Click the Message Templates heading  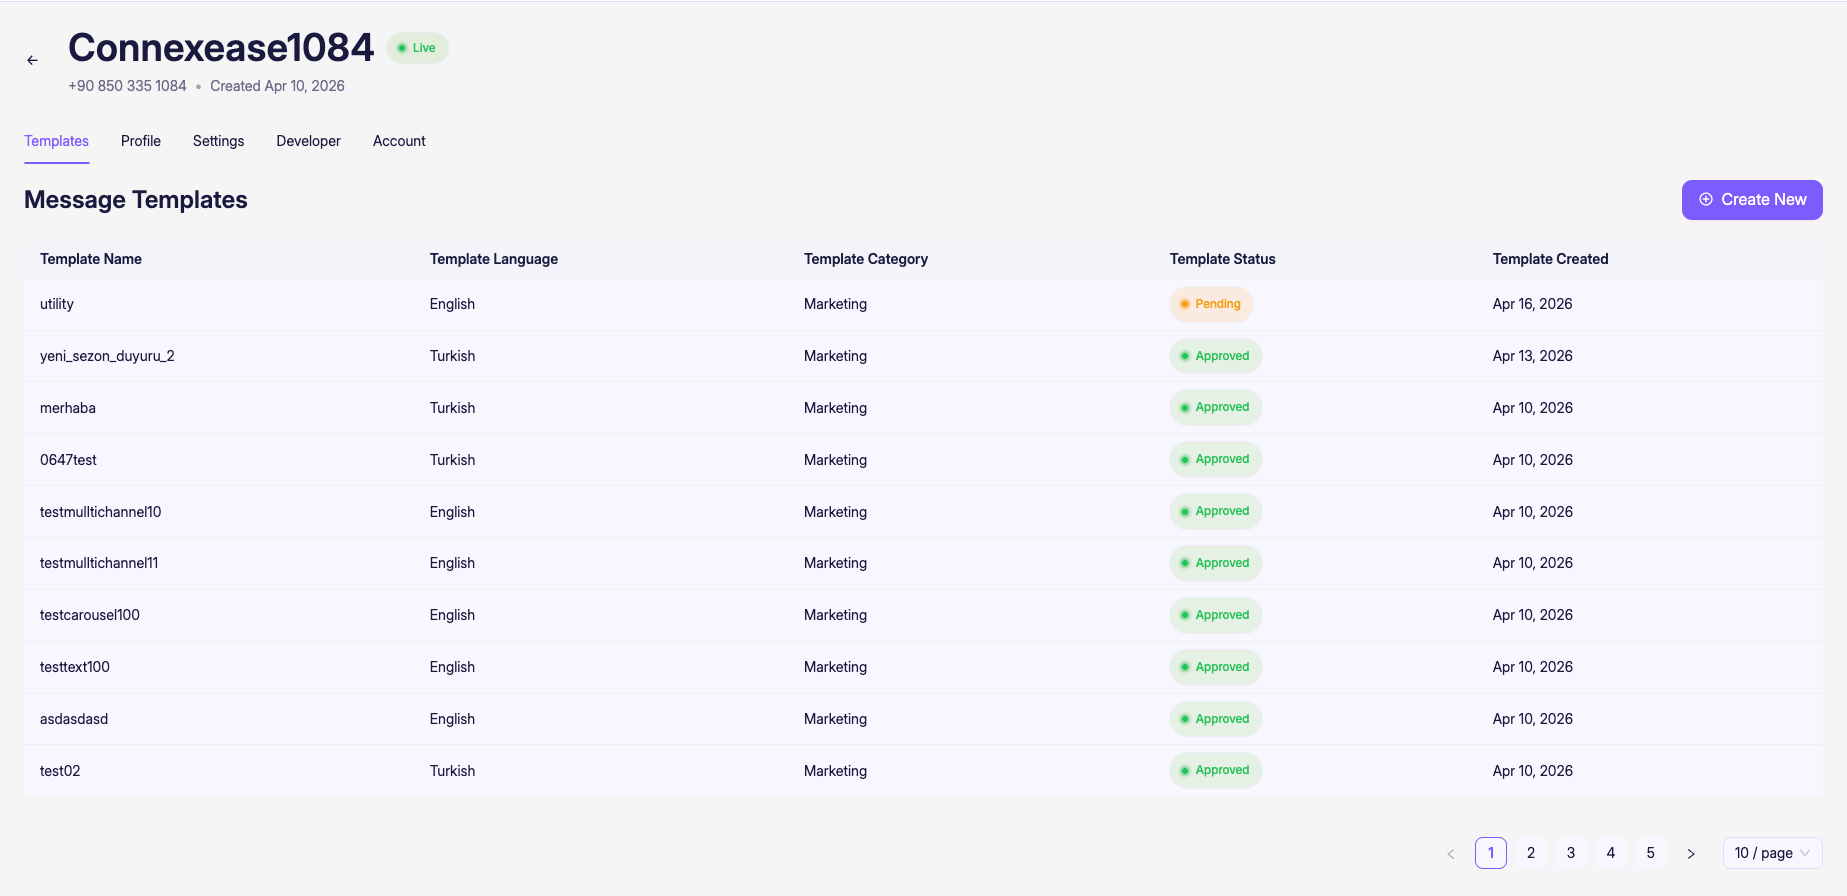[136, 200]
